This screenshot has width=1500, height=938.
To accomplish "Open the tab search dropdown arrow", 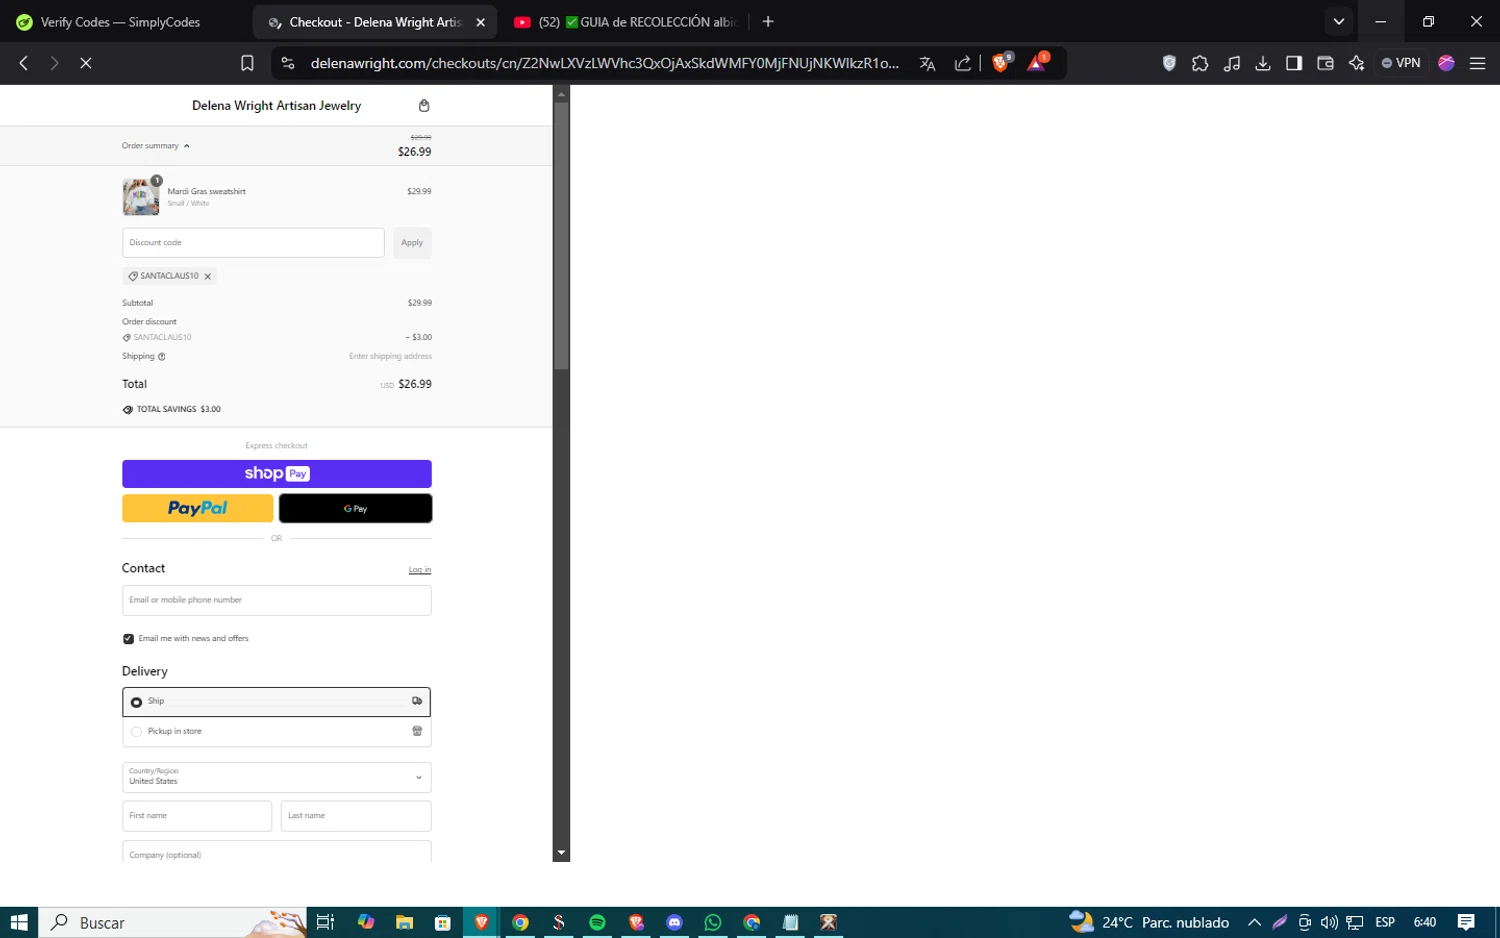I will [x=1339, y=21].
